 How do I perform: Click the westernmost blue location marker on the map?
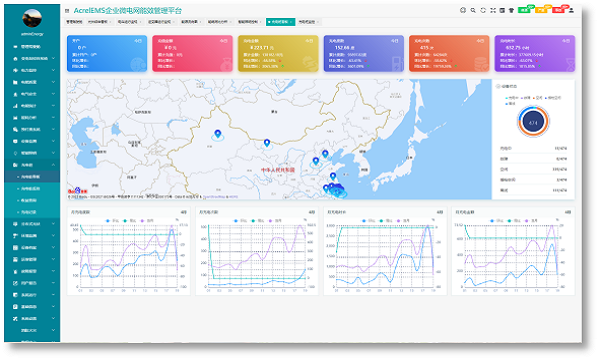pyautogui.click(x=217, y=134)
